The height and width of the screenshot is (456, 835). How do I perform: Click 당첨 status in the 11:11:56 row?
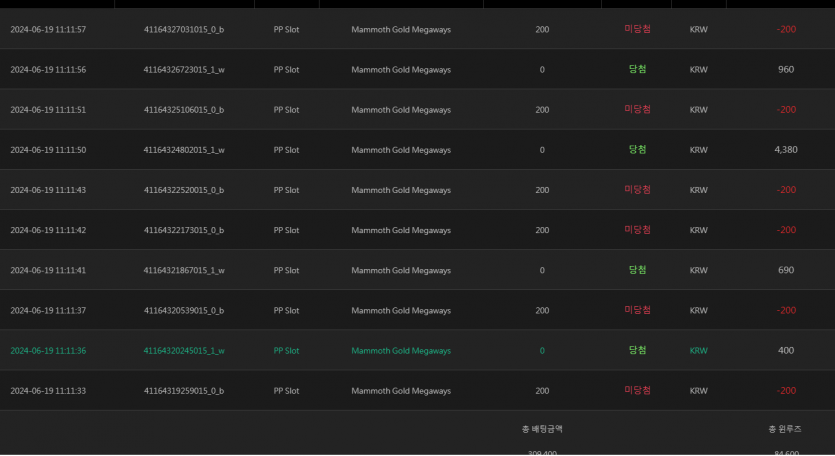click(637, 69)
